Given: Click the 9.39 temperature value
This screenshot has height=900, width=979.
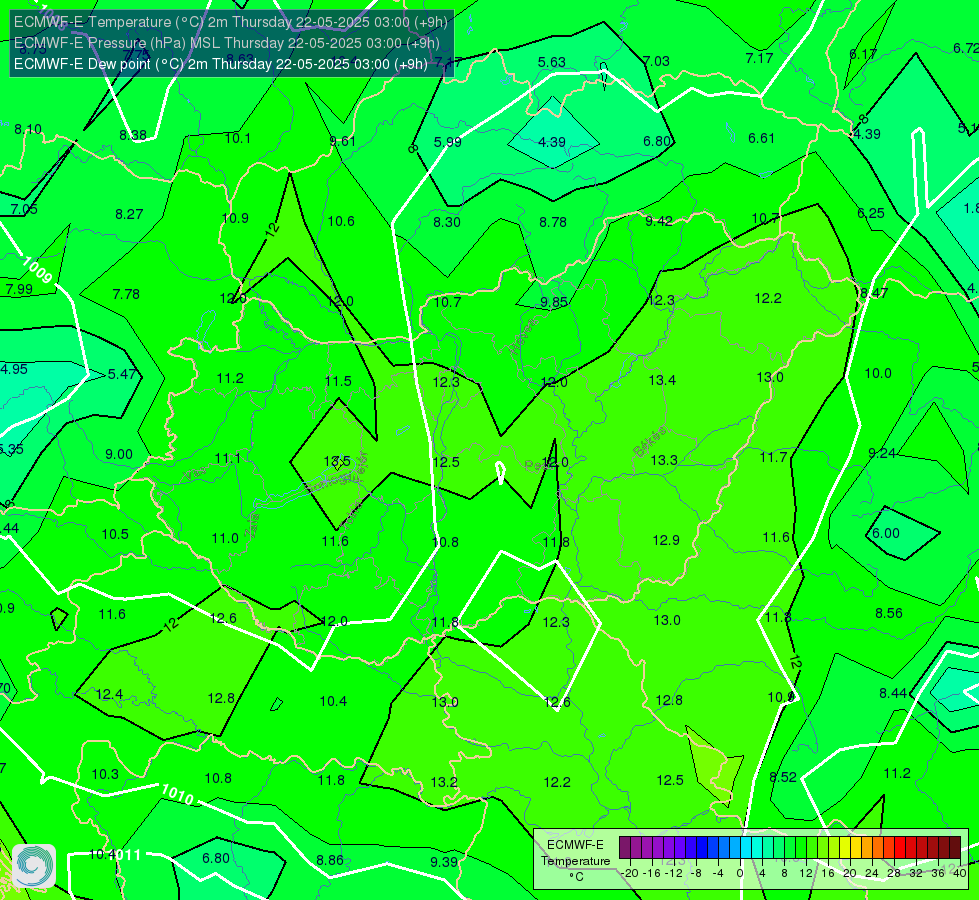Looking at the screenshot, I should (x=444, y=863).
